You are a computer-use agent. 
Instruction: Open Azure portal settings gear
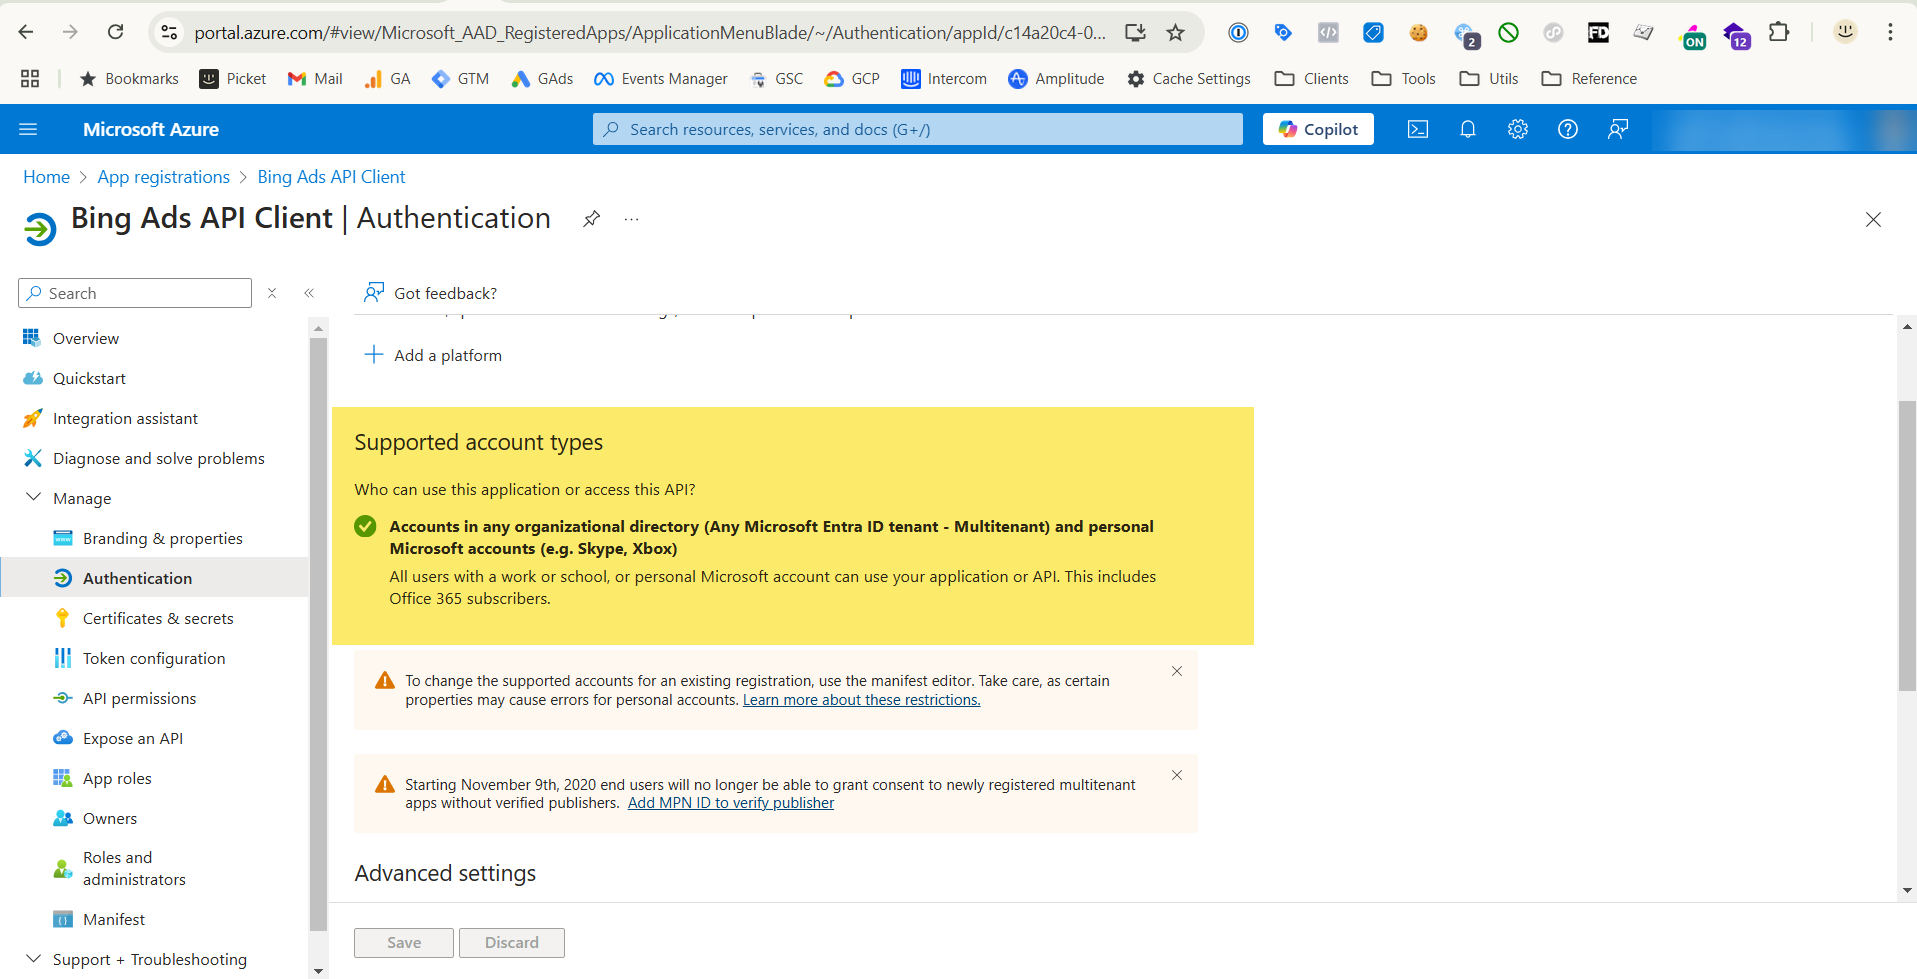point(1518,129)
